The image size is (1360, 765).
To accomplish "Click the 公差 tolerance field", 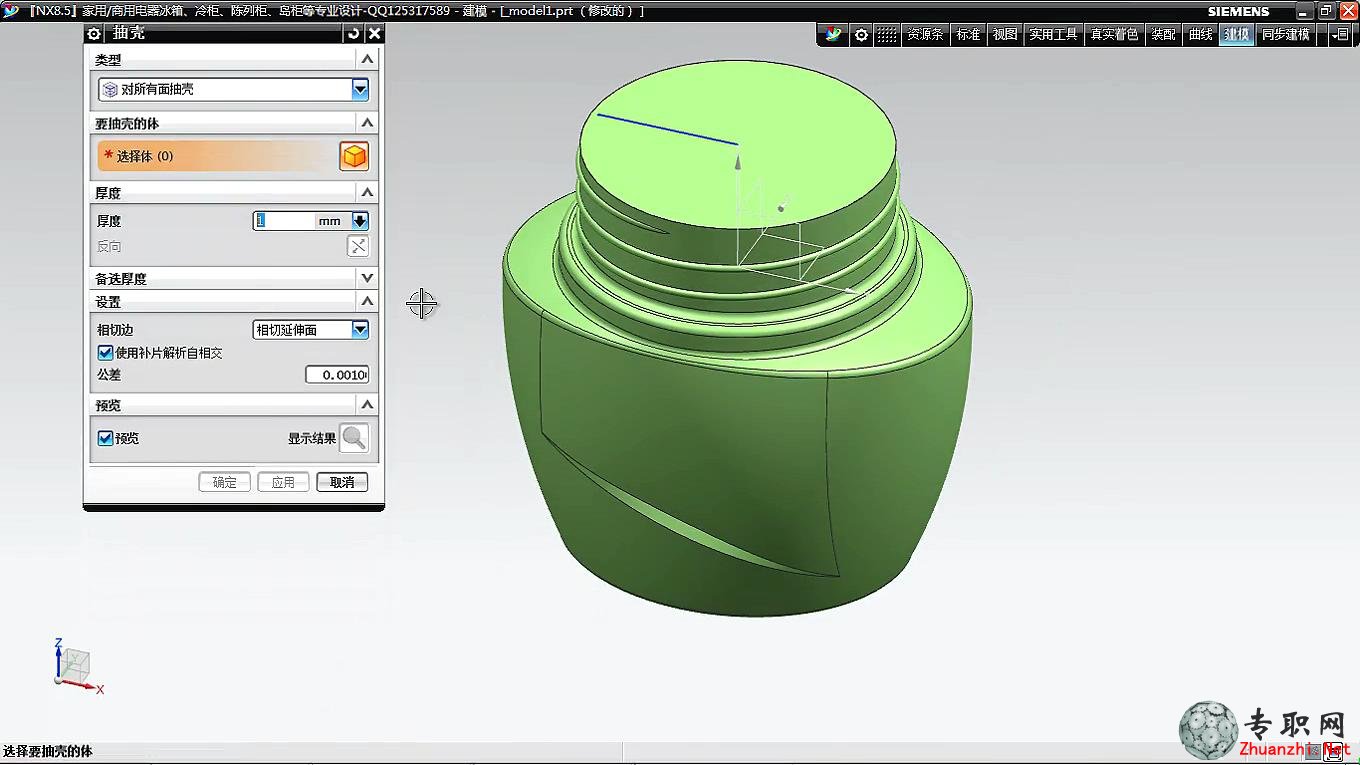I will pos(337,374).
